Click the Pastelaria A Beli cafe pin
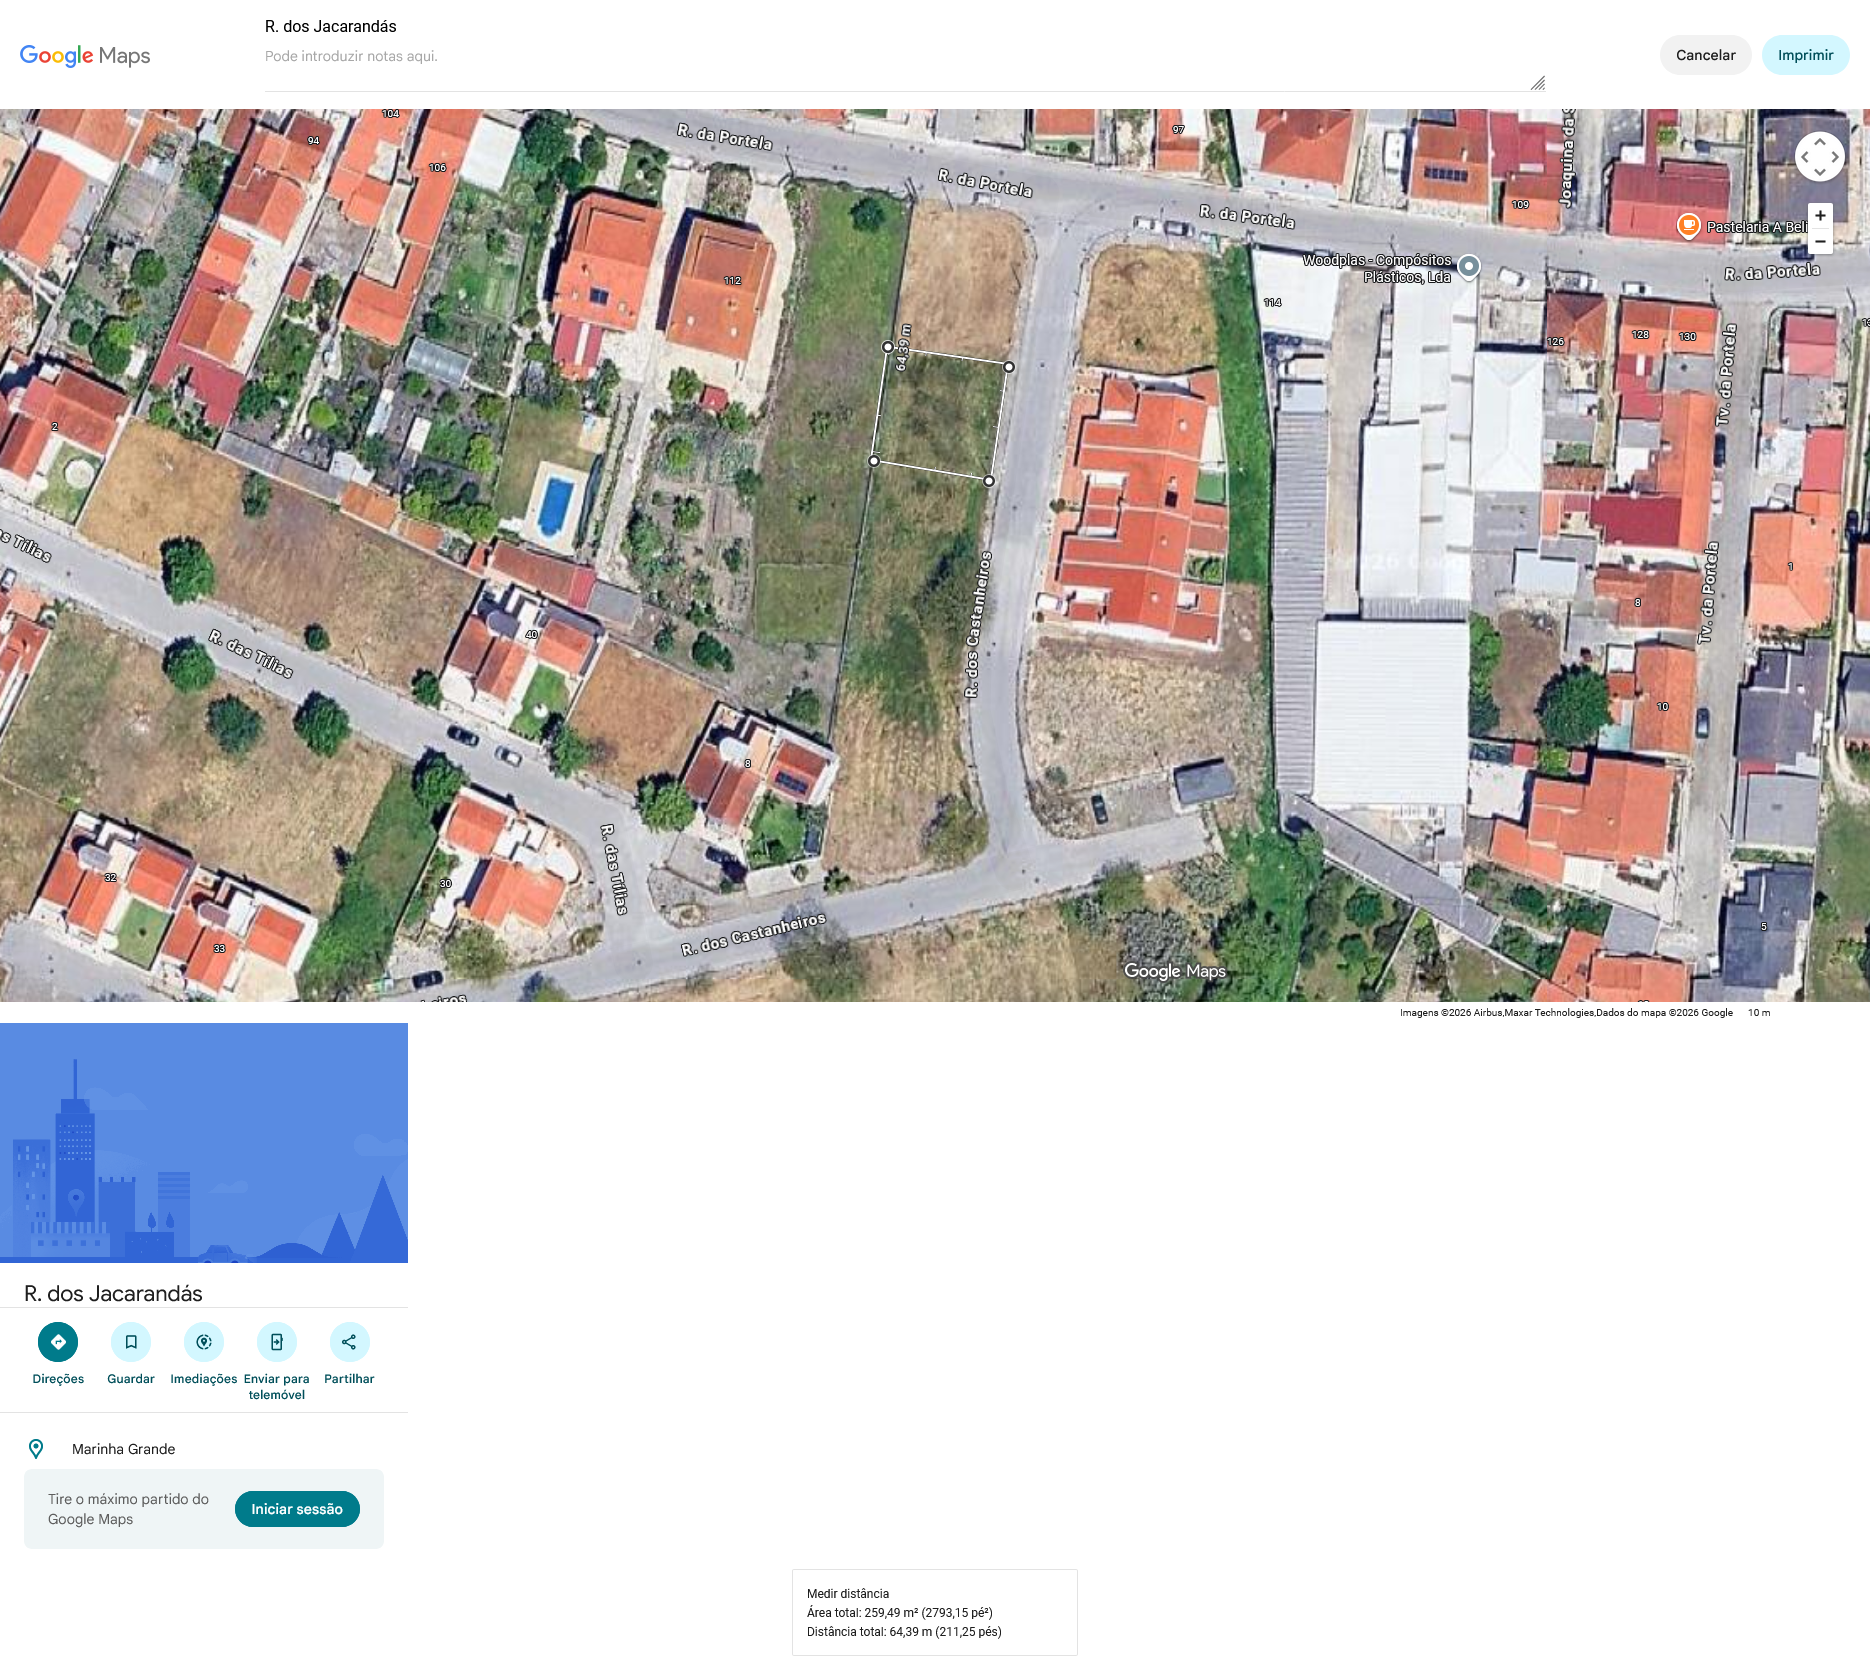 point(1688,226)
